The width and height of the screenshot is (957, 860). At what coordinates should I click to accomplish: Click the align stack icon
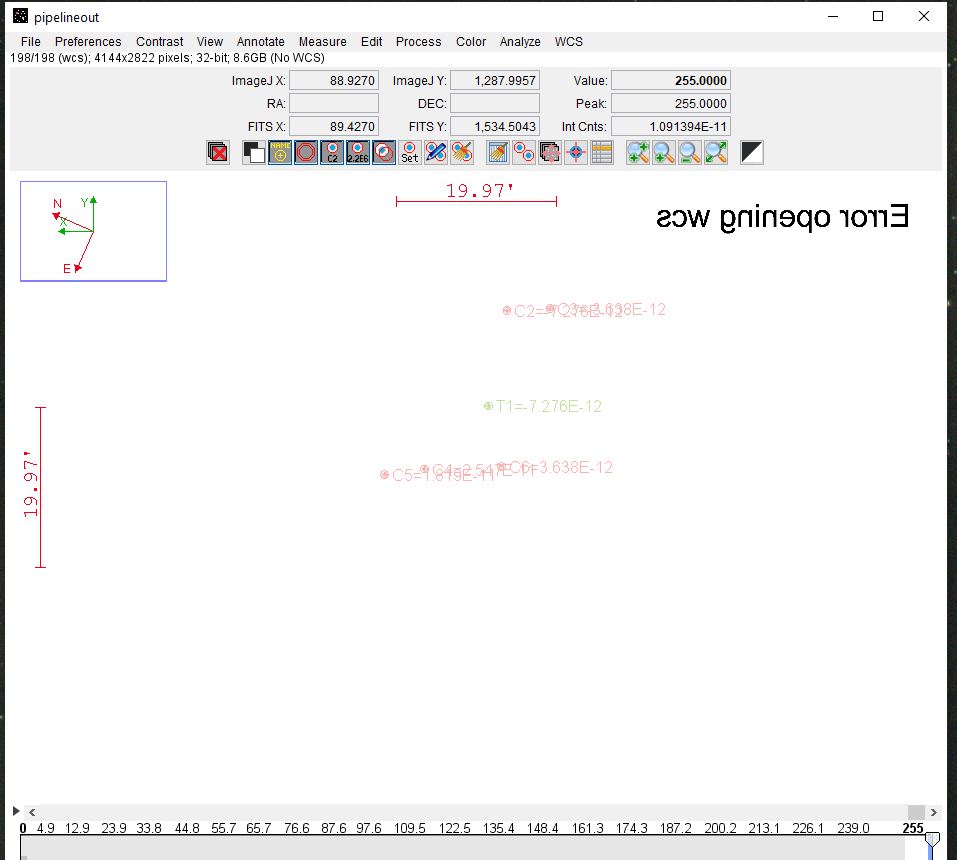549,153
